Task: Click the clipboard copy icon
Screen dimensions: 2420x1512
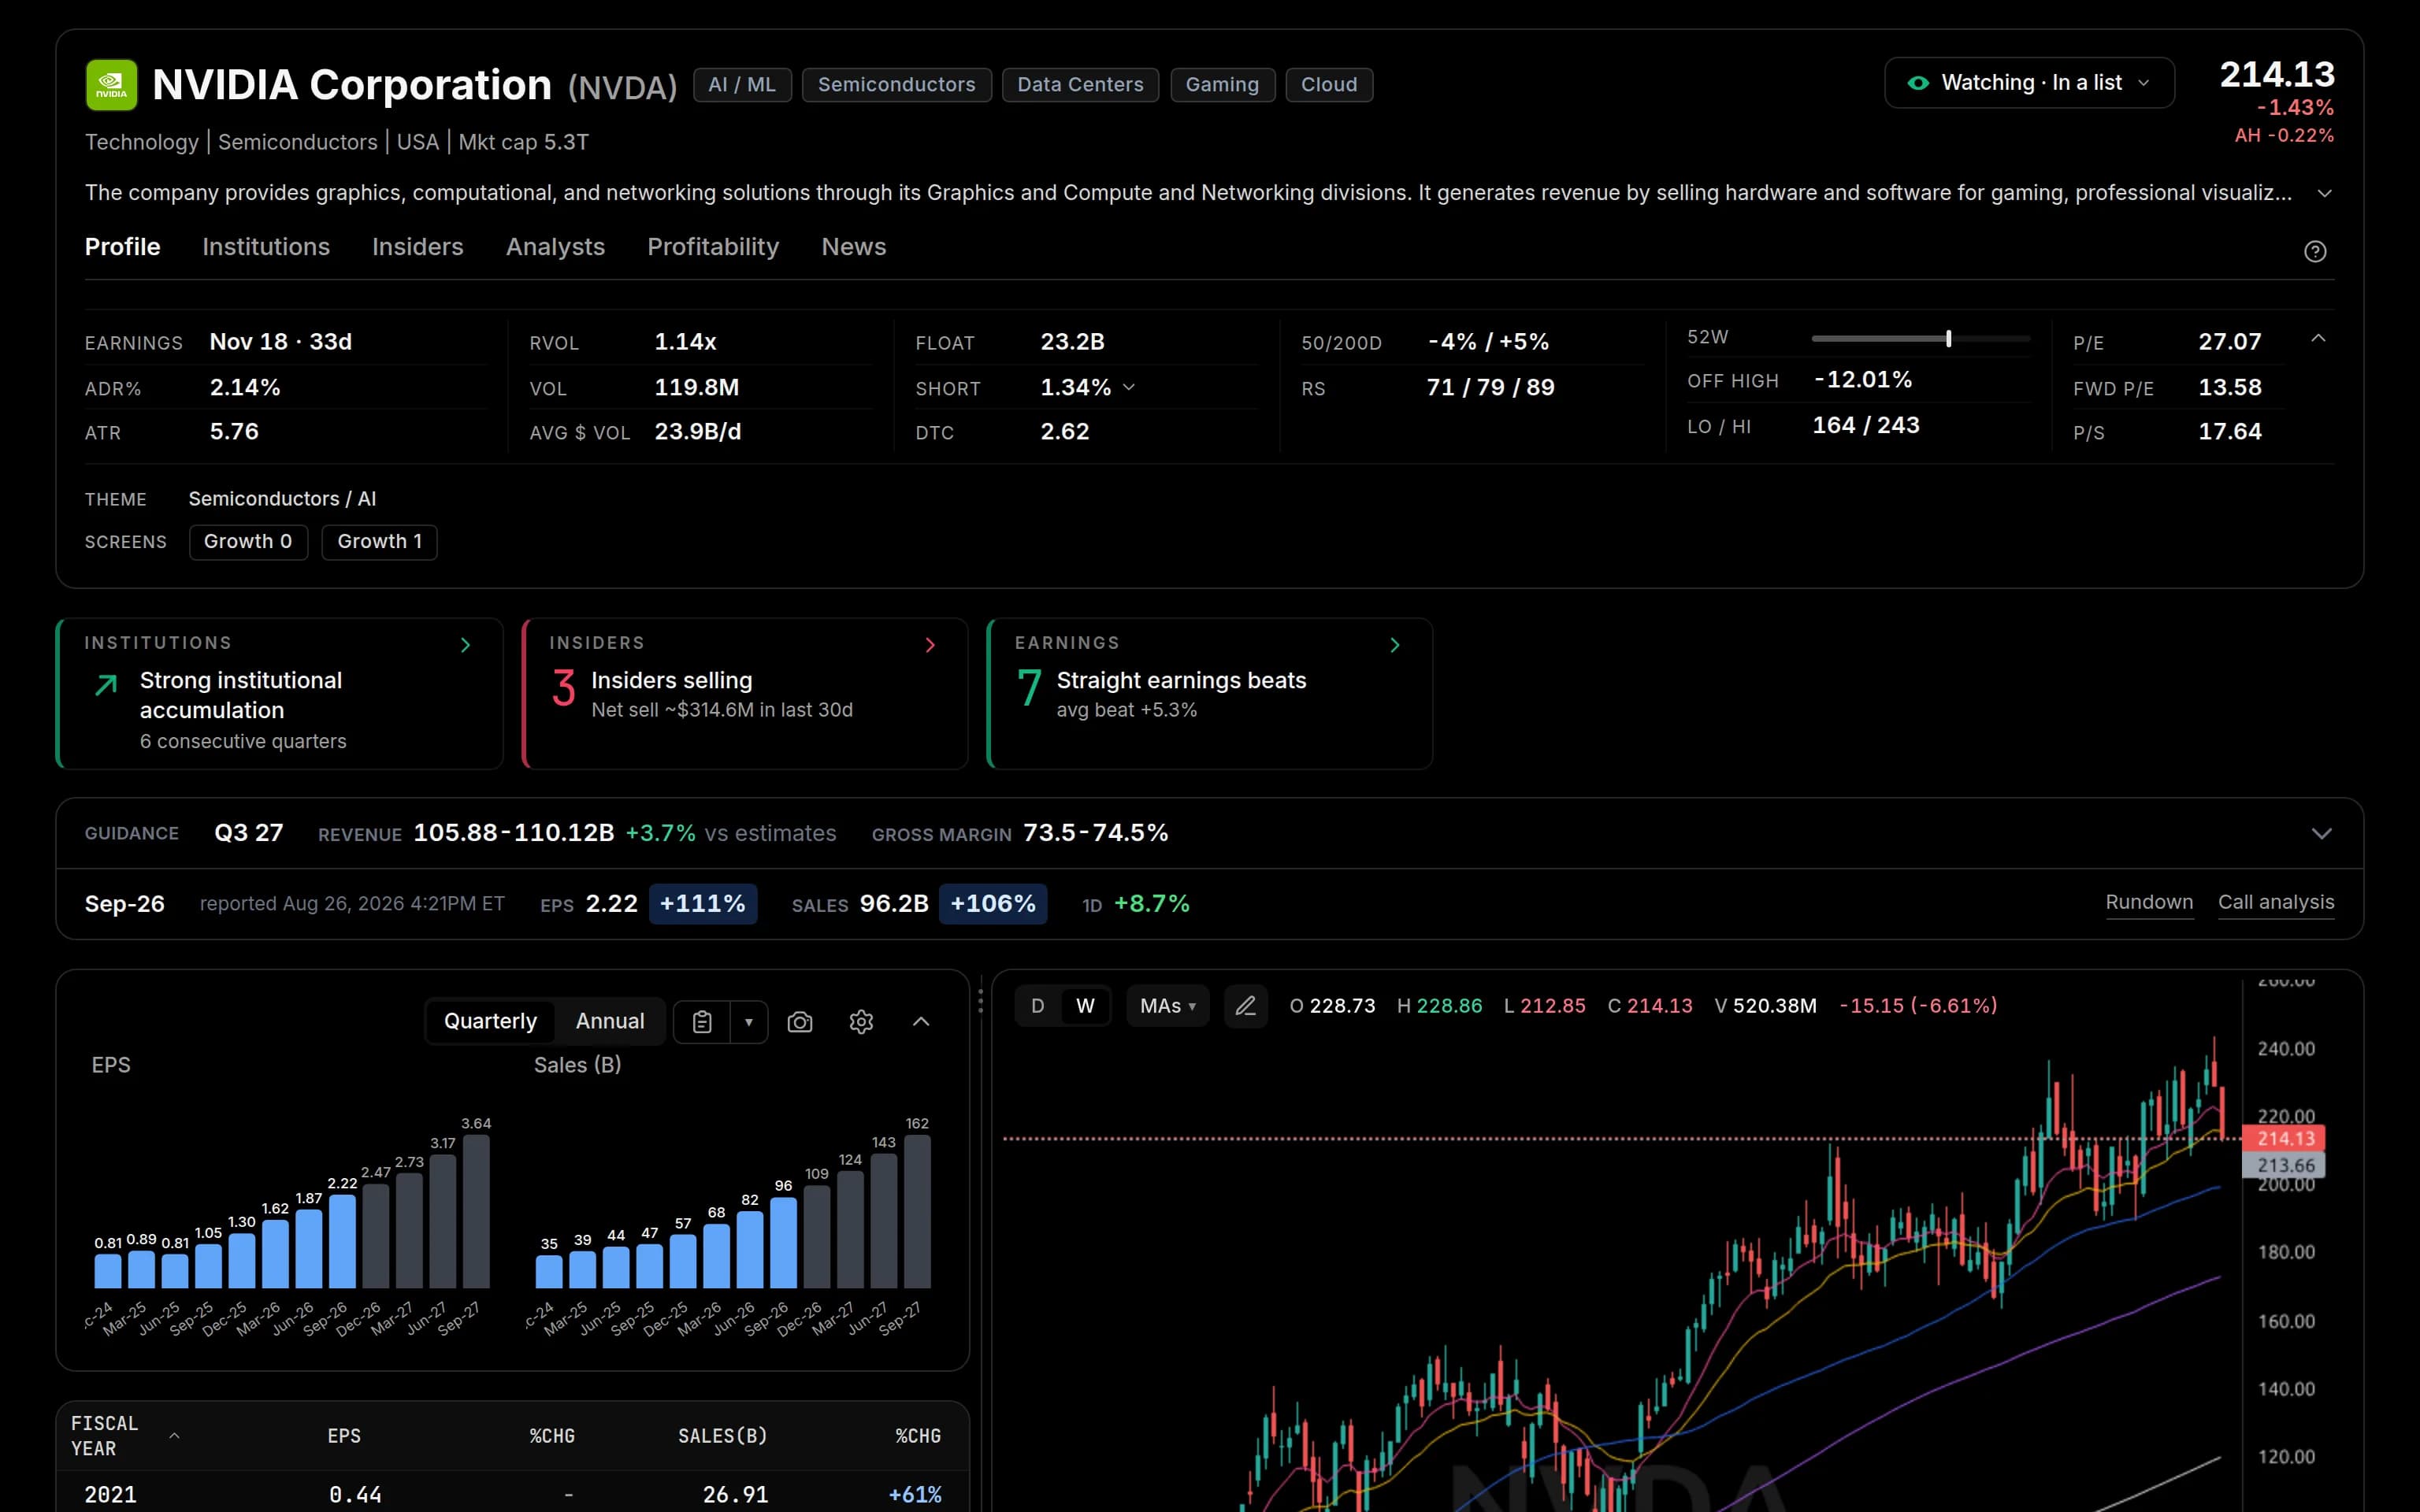Action: pos(702,1021)
